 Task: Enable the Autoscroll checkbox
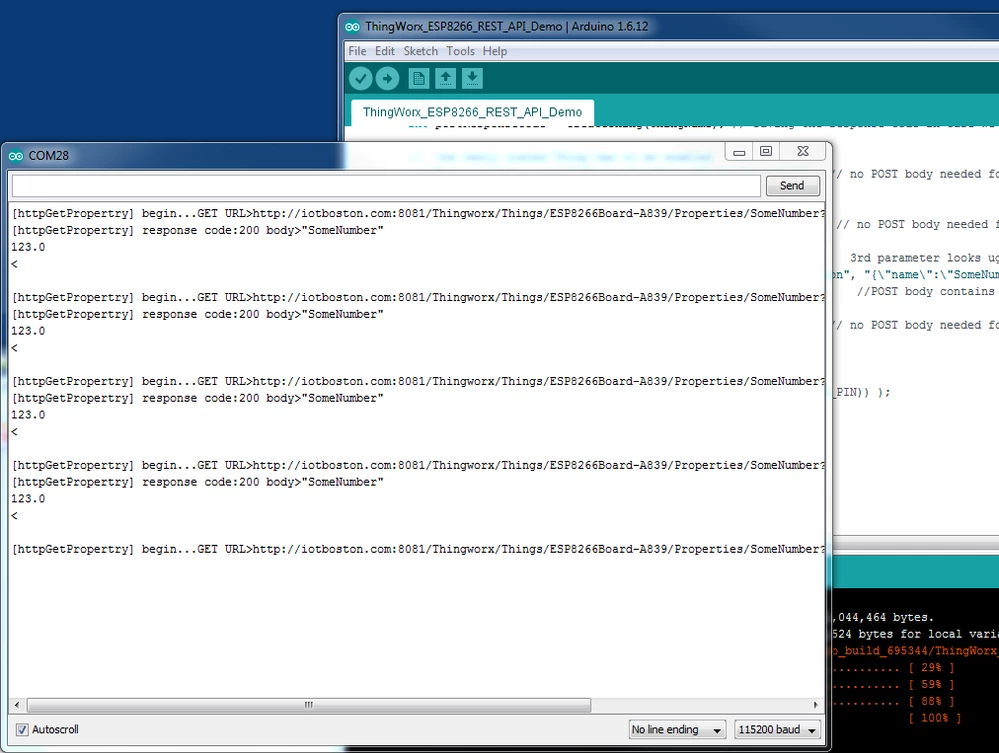tap(22, 729)
